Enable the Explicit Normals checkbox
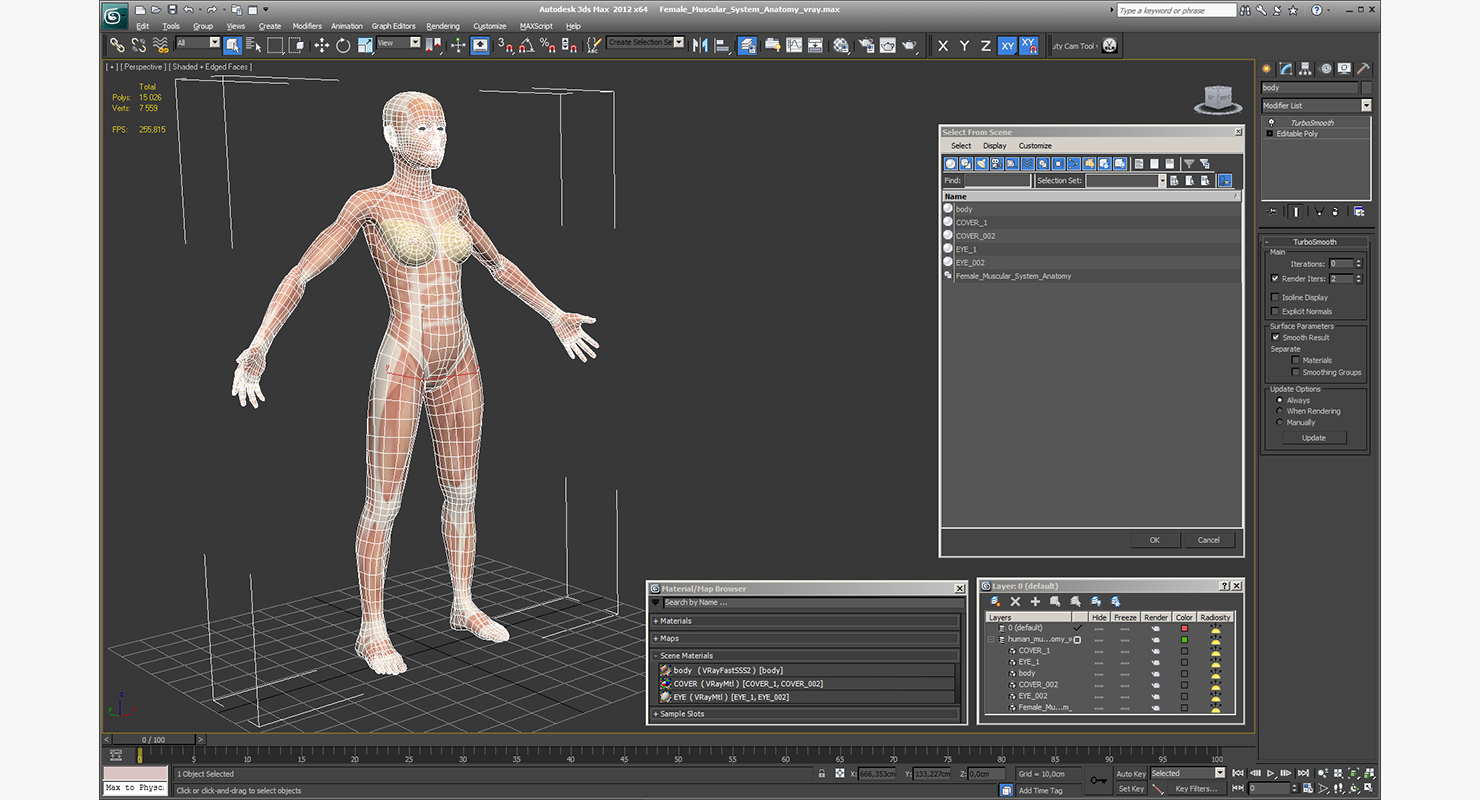The width and height of the screenshot is (1480, 800). tap(1275, 311)
